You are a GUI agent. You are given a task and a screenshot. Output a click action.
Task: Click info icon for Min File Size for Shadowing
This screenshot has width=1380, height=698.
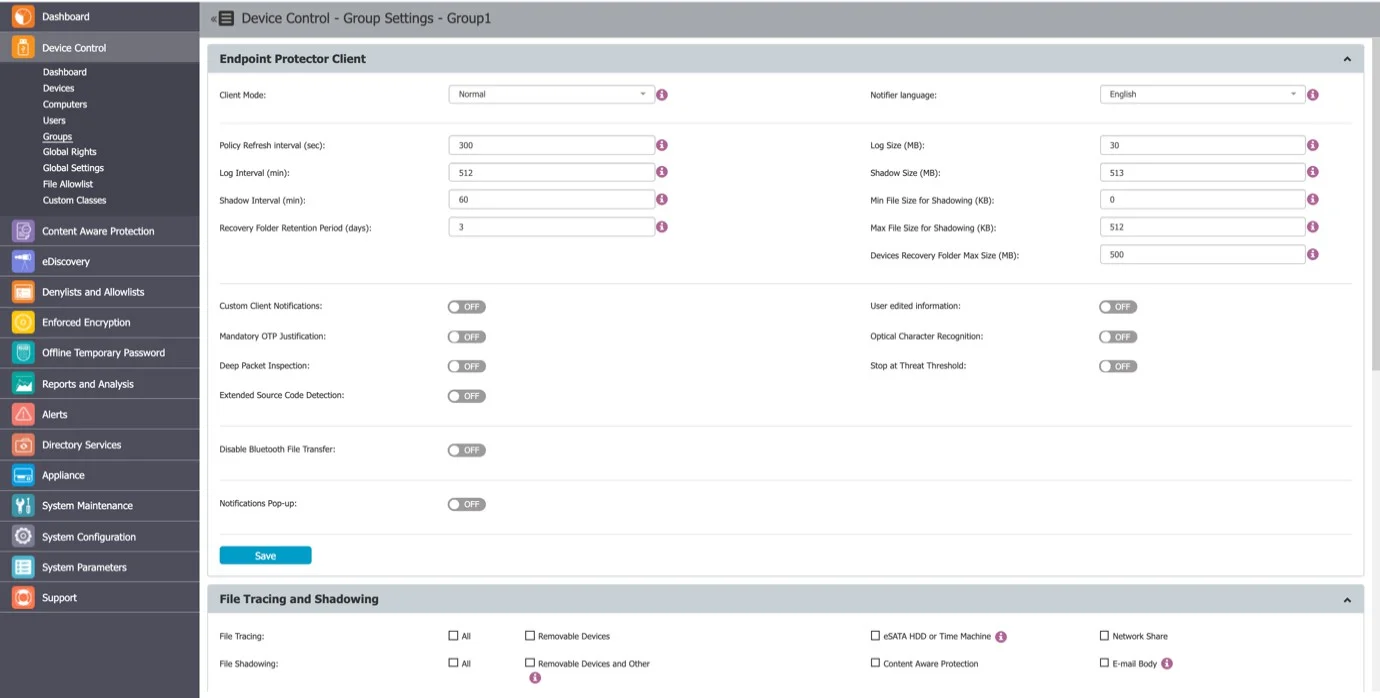[x=1313, y=200]
